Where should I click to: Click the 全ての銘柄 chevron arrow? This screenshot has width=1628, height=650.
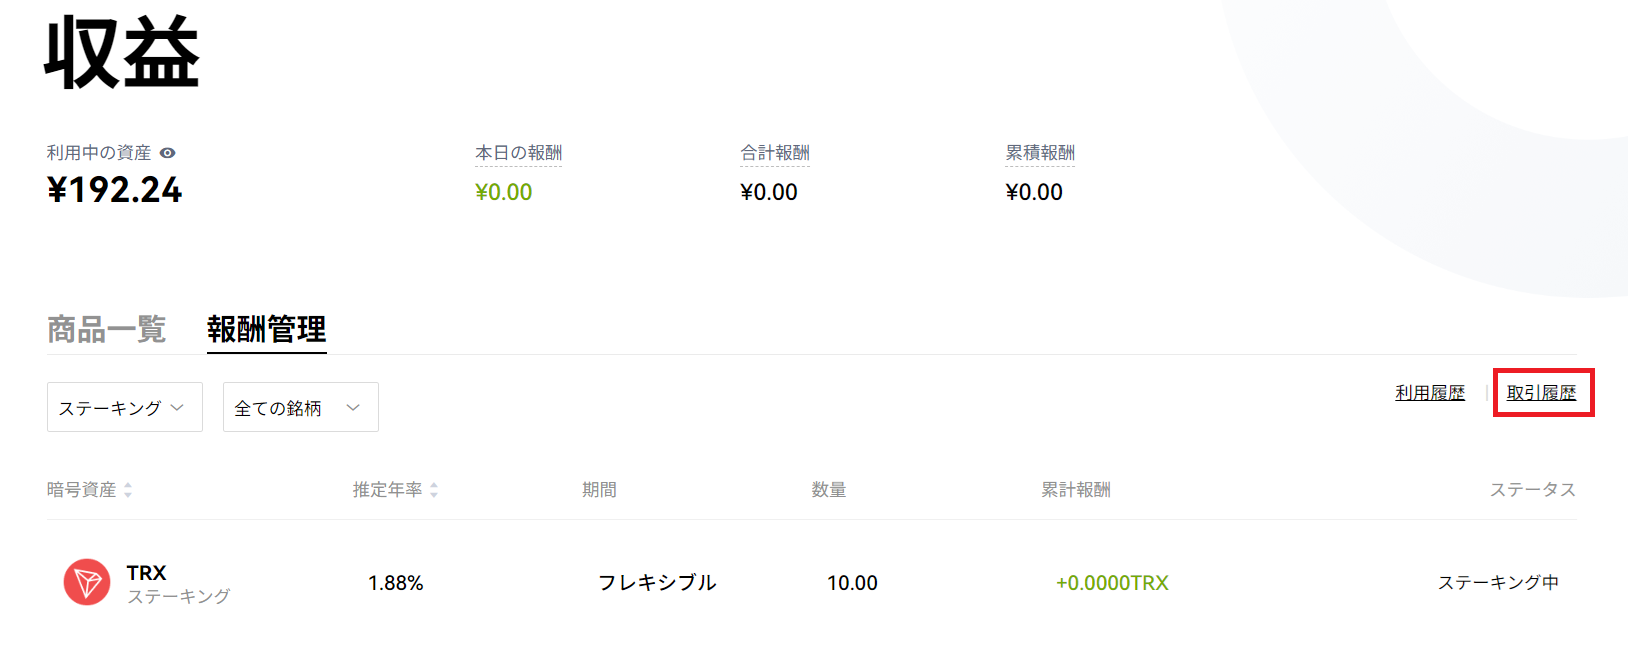coord(353,407)
